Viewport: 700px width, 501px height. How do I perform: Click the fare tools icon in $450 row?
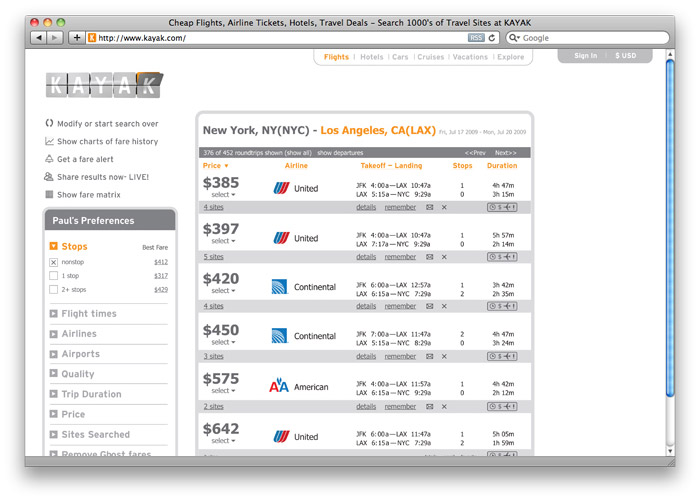[x=502, y=356]
